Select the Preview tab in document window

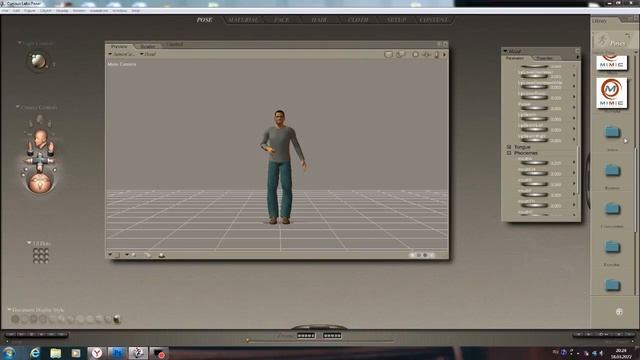(x=119, y=46)
